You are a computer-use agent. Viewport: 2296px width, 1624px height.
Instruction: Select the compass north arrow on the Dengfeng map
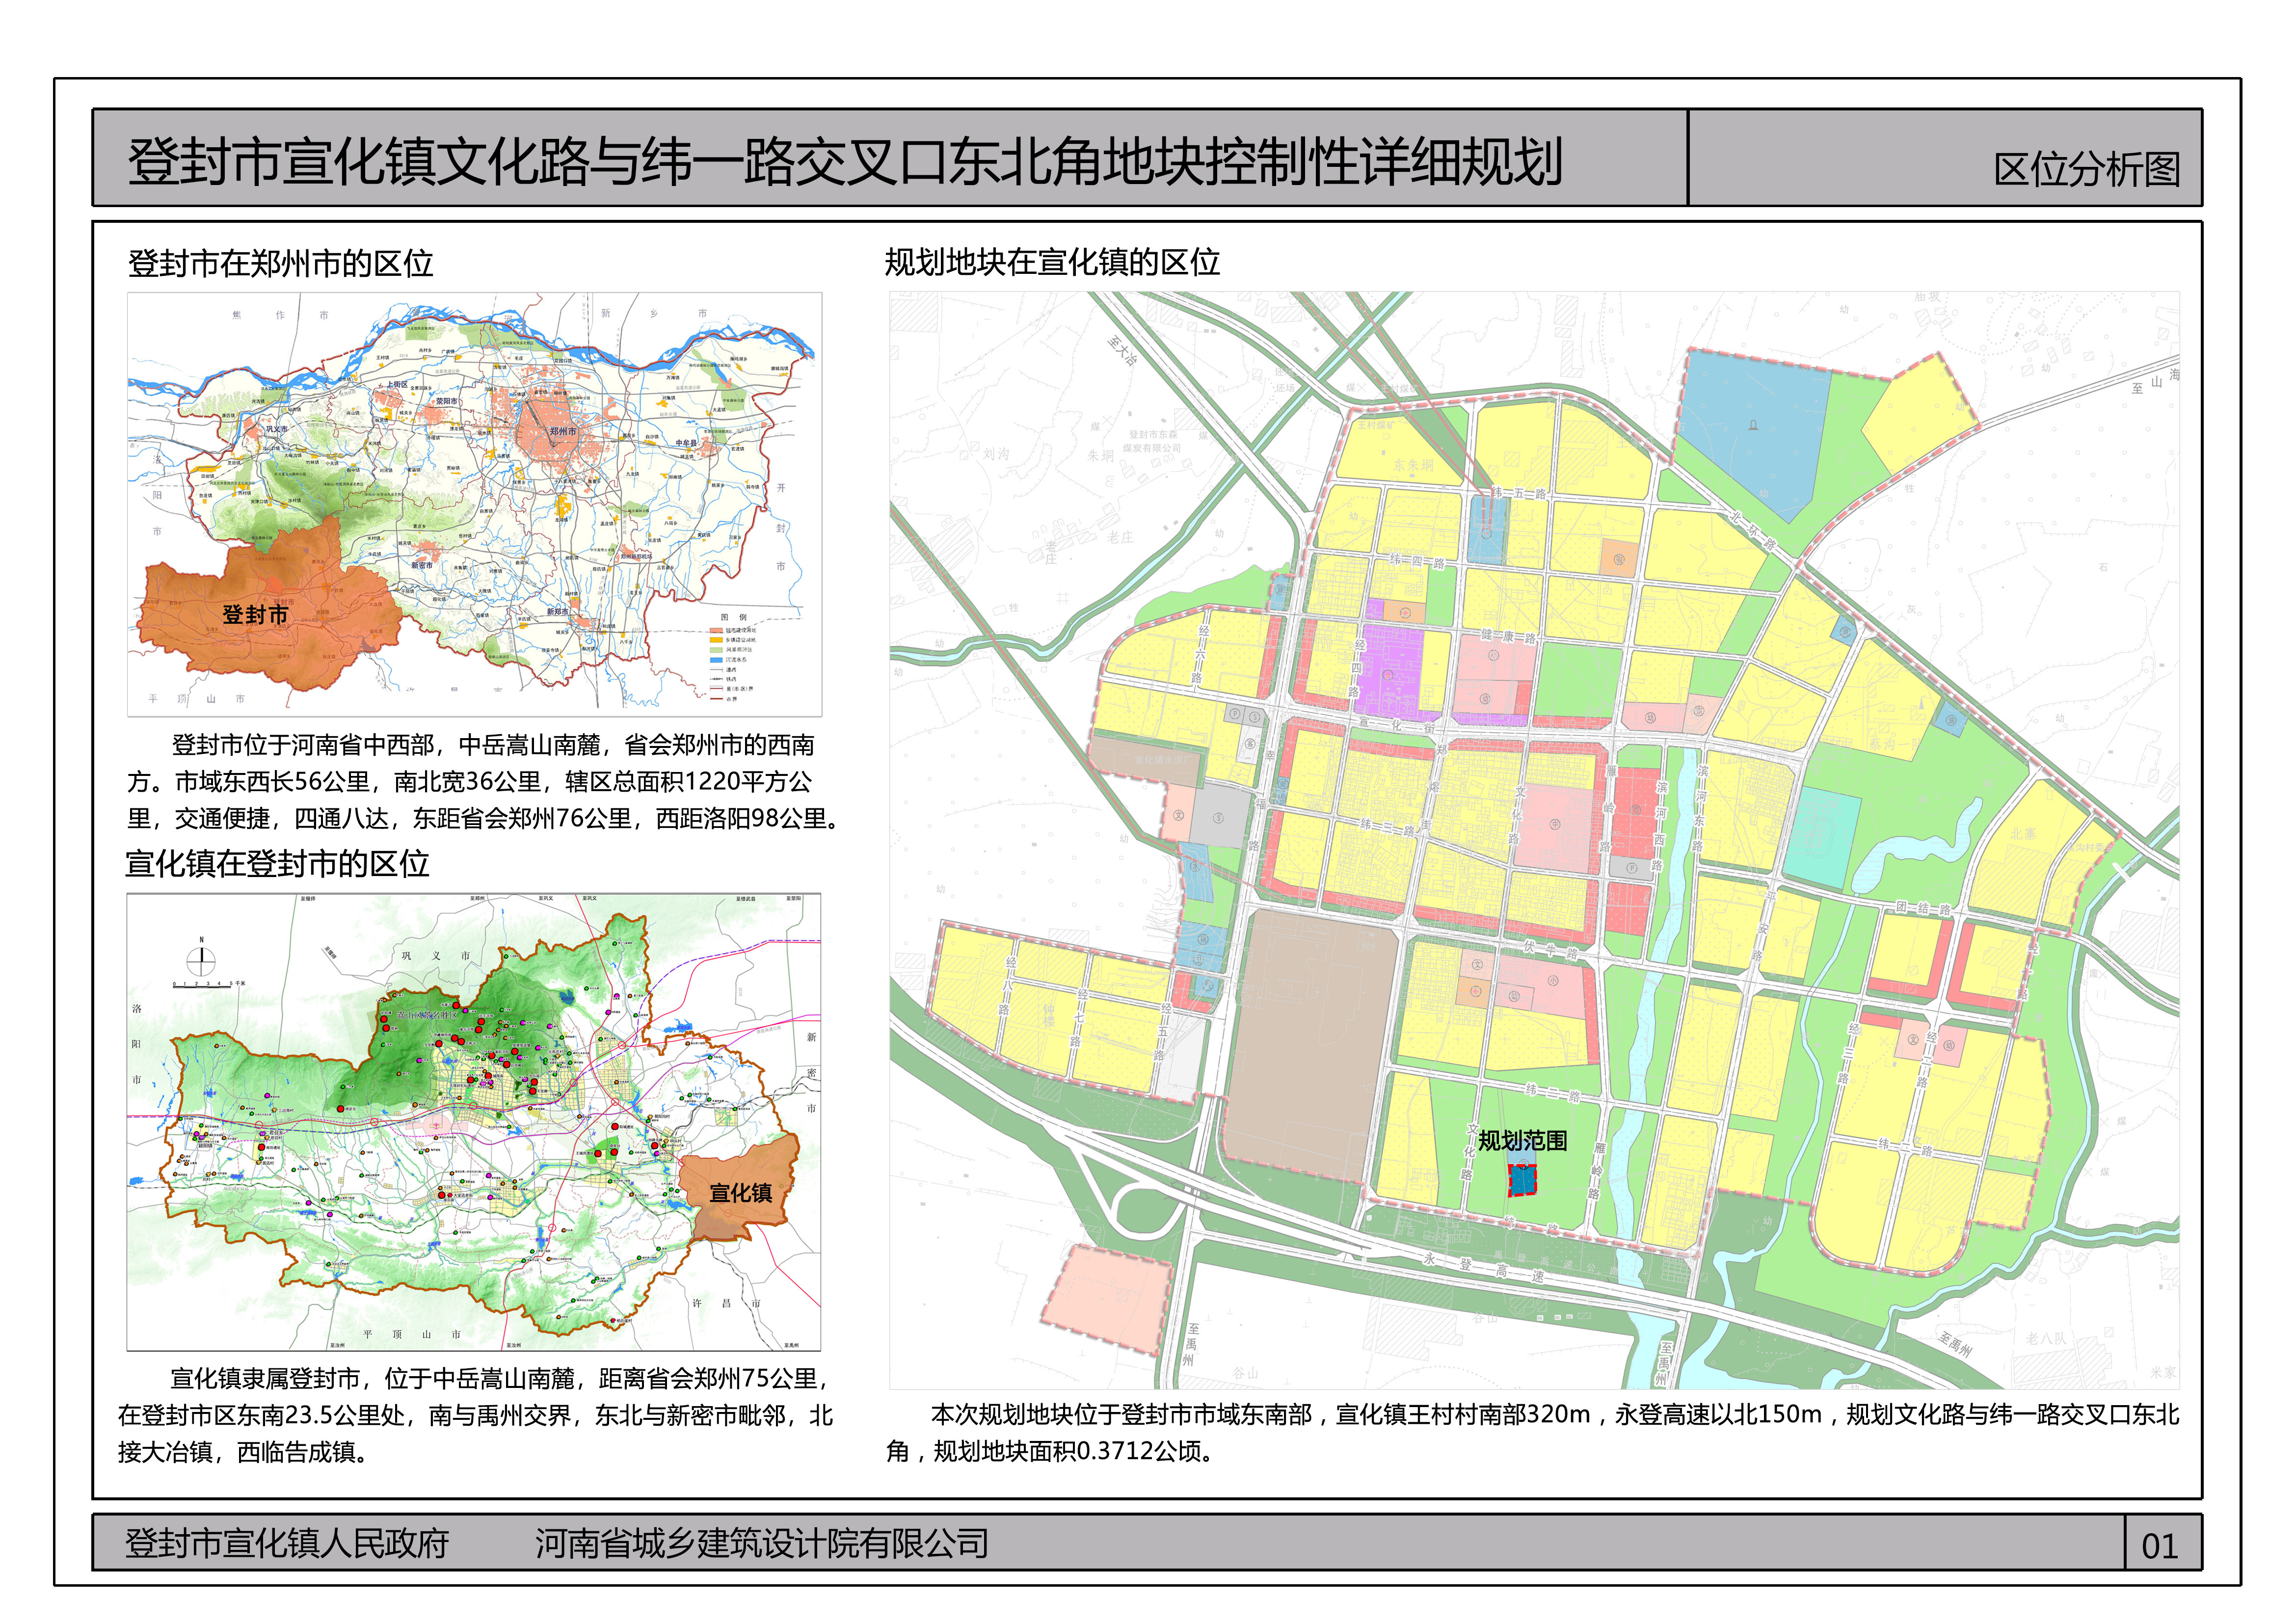[x=203, y=962]
